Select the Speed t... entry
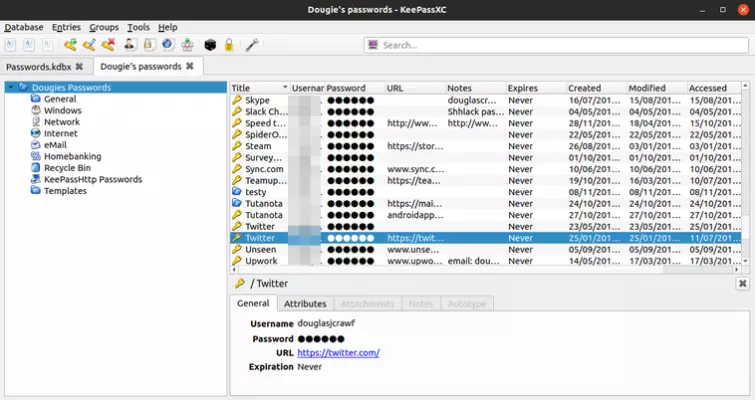755x400 pixels. [x=485, y=123]
